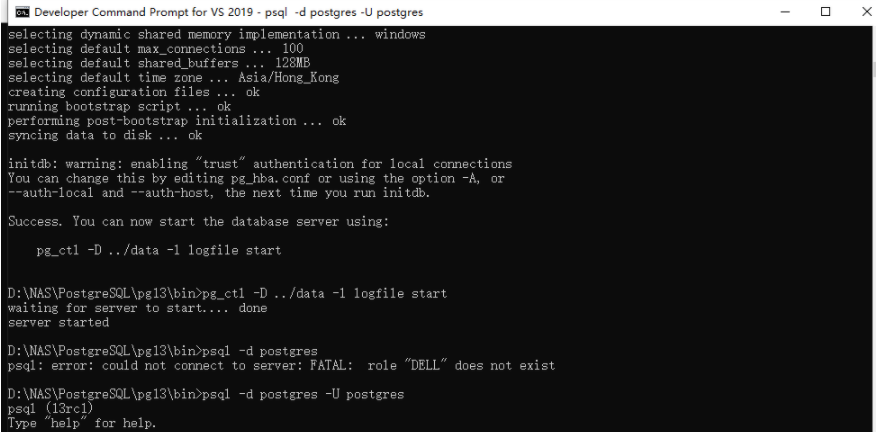Click the "max_connections ... 100" output line
This screenshot has width=876, height=432.
[156, 49]
